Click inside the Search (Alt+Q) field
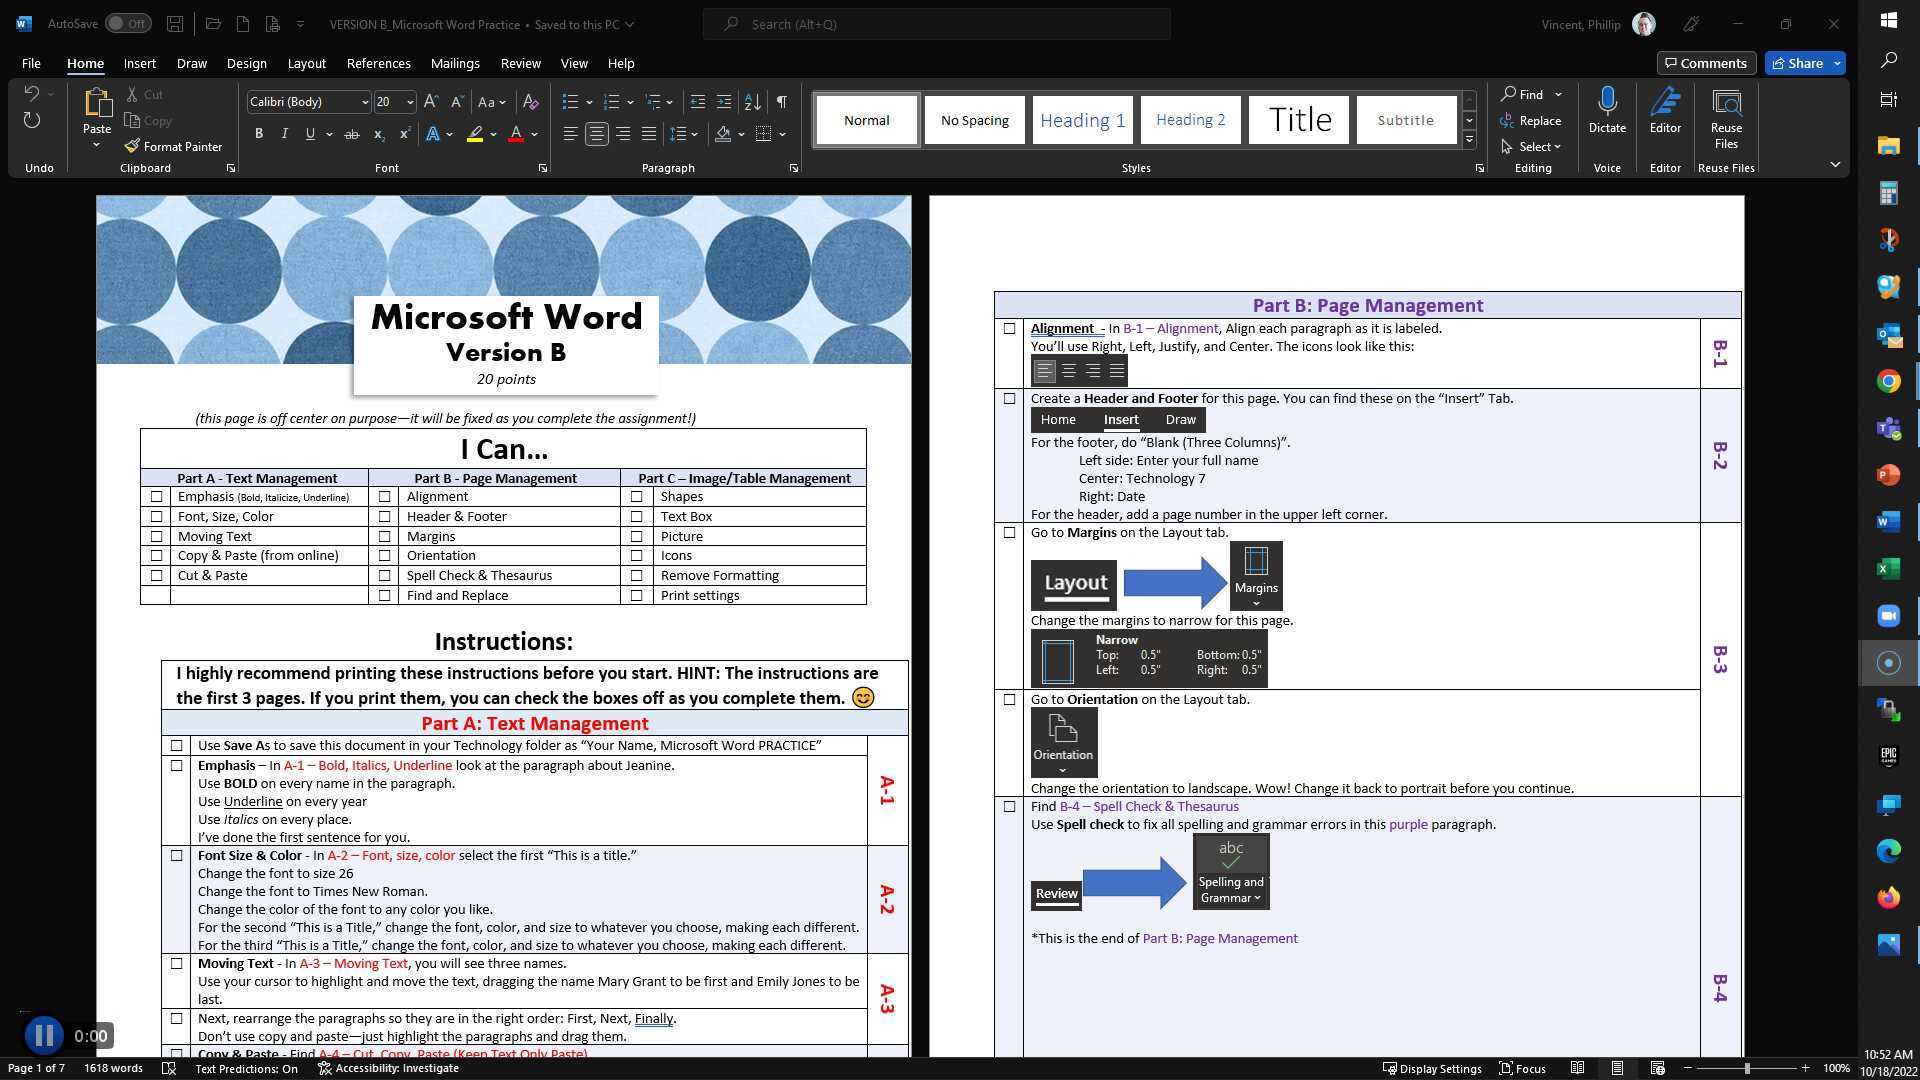Viewport: 1920px width, 1080px height. pyautogui.click(x=937, y=23)
